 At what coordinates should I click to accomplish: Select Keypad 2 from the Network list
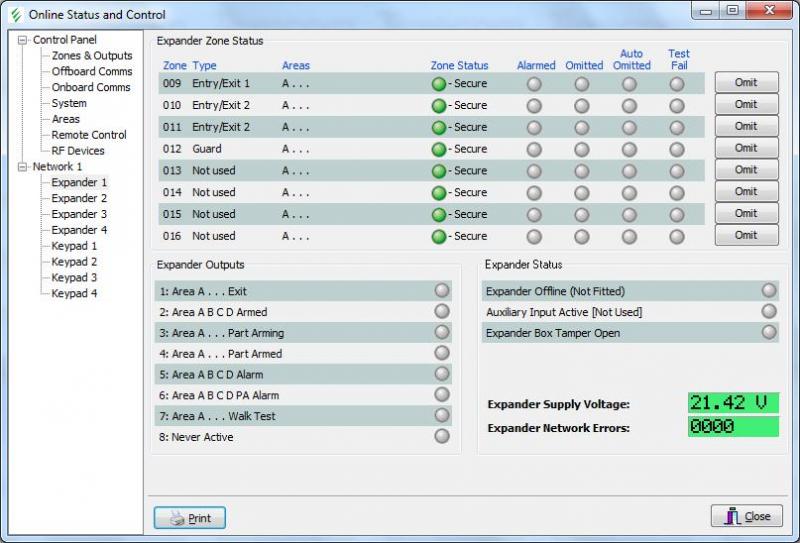pos(74,262)
